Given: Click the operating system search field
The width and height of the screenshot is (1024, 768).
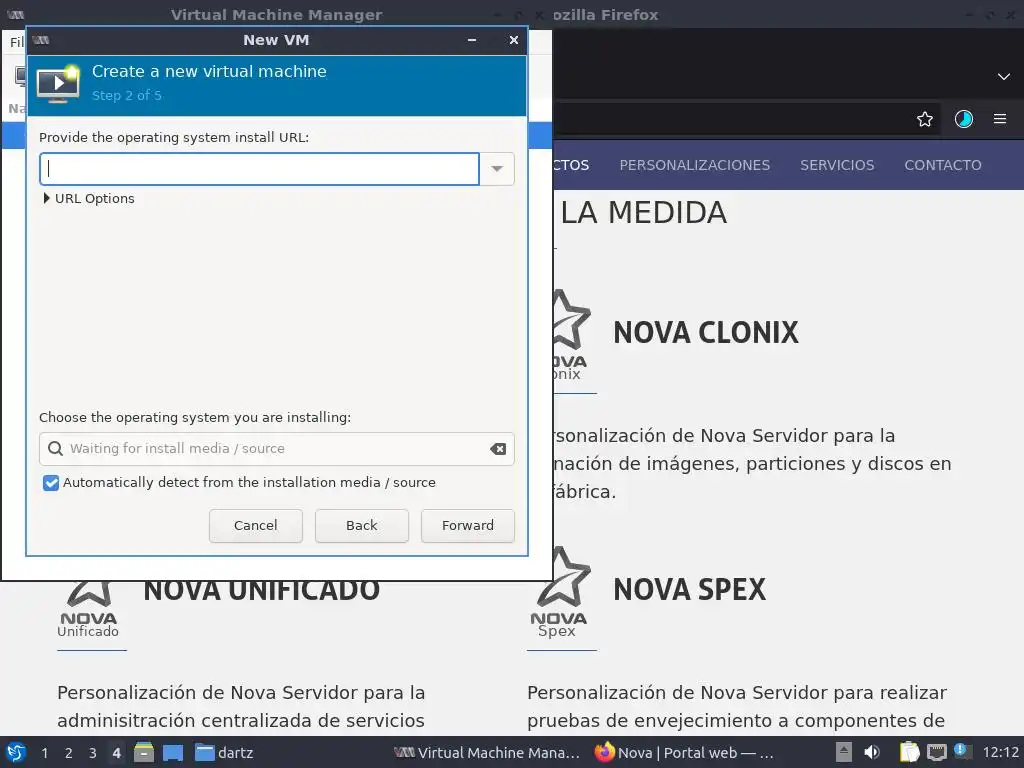Looking at the screenshot, I should (x=277, y=449).
